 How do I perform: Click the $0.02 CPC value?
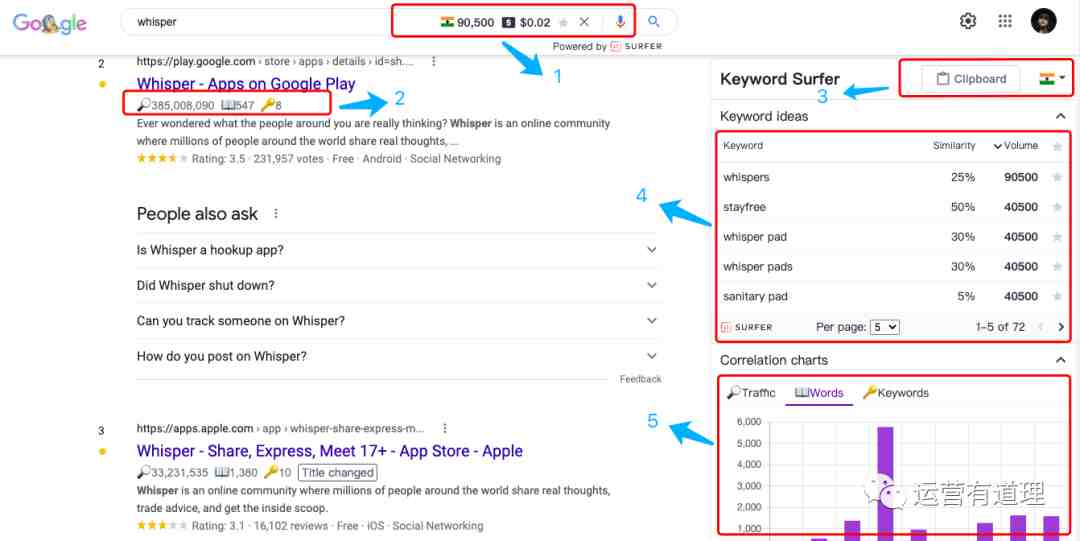tap(535, 22)
